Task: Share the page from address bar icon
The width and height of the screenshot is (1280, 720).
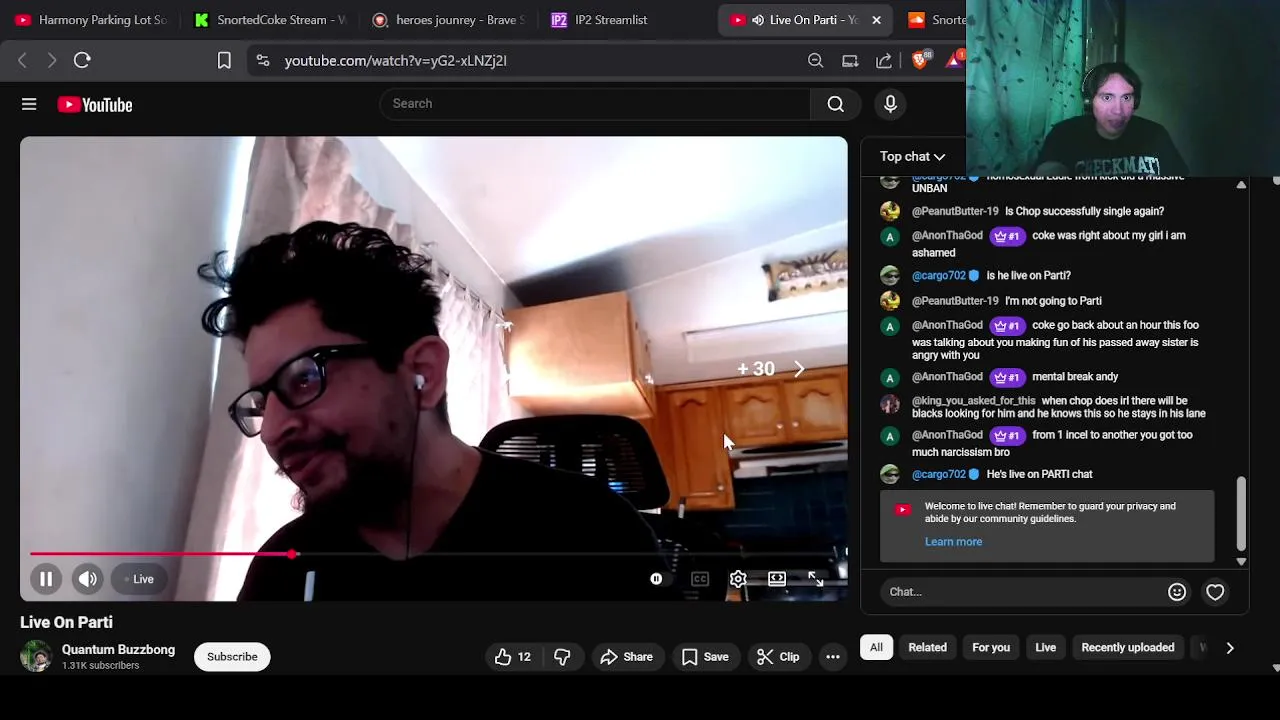Action: (x=884, y=61)
